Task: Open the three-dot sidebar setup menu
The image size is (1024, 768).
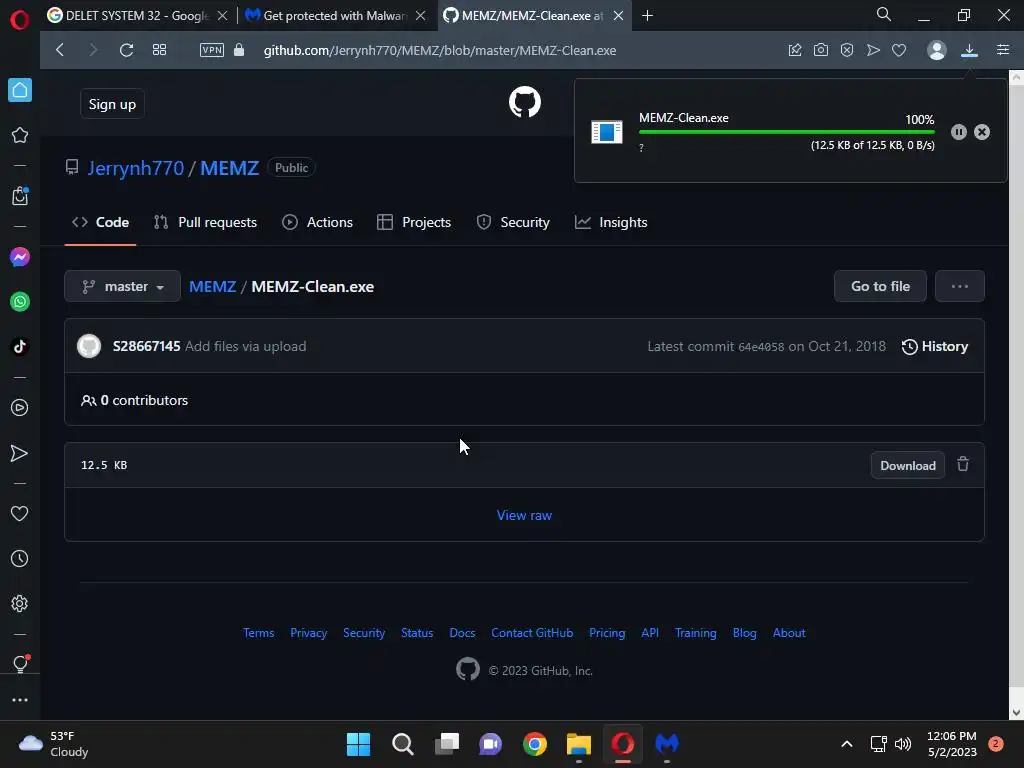Action: tap(20, 699)
